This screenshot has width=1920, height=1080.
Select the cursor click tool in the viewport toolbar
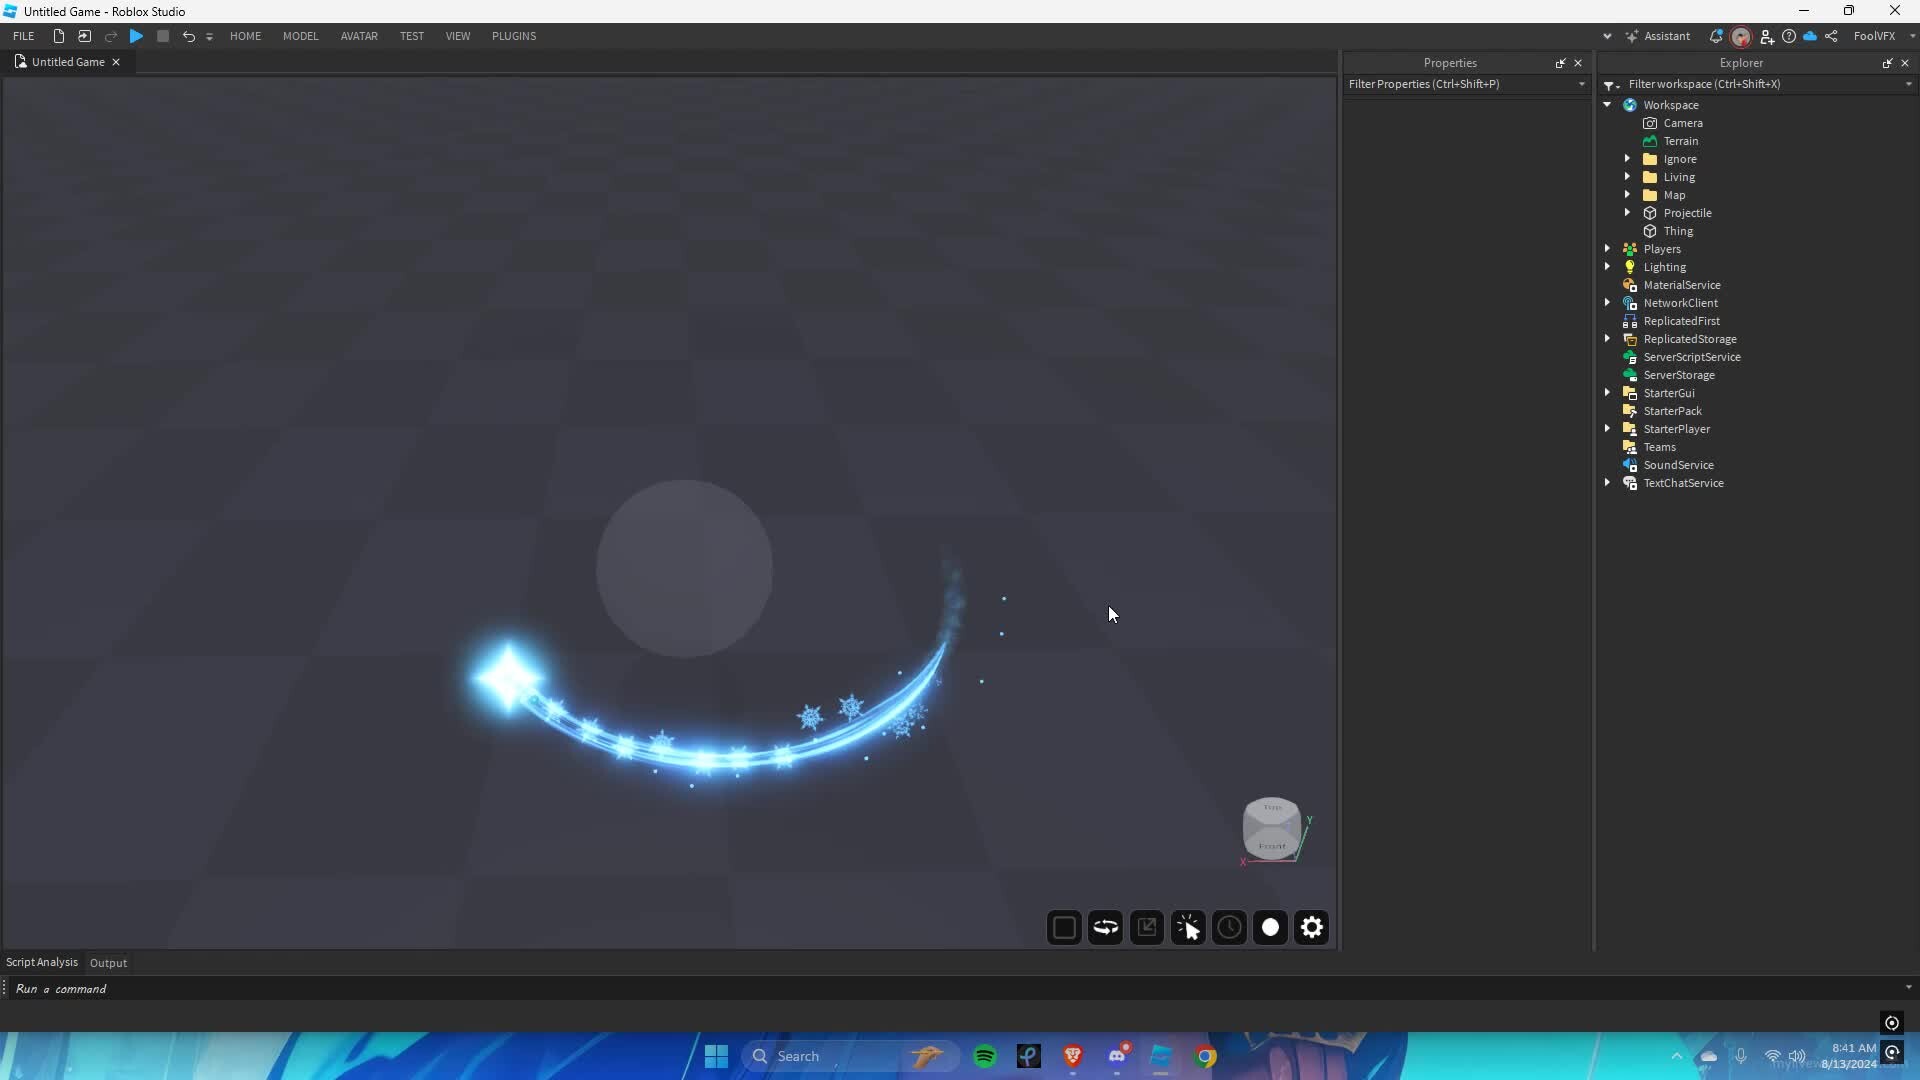(1188, 927)
